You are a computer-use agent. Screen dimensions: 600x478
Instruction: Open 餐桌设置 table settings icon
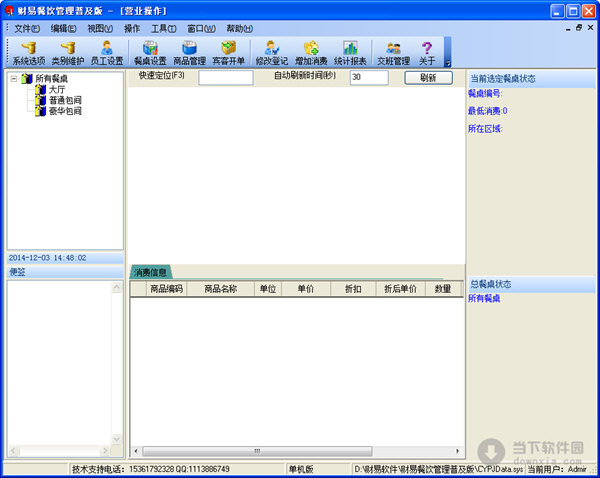pos(150,52)
